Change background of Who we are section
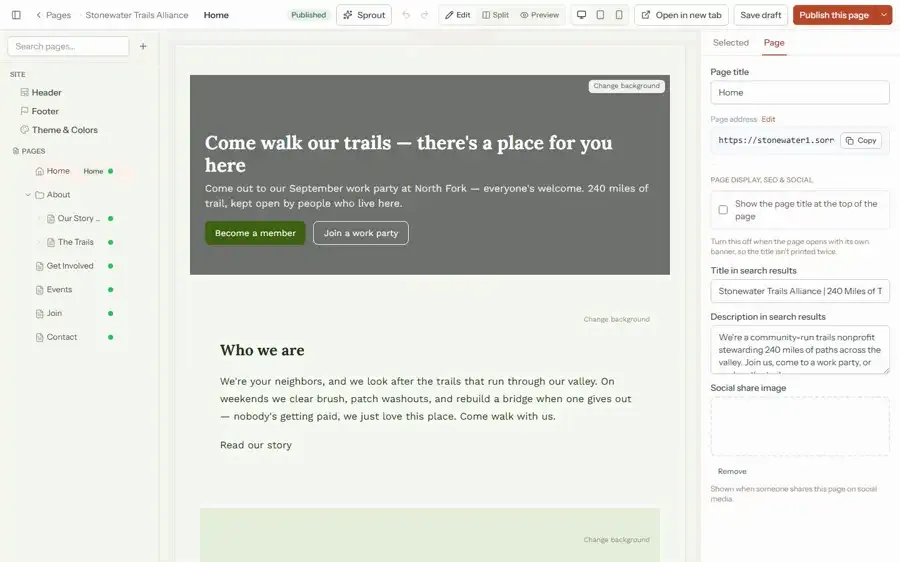Image resolution: width=900 pixels, height=562 pixels. pos(616,319)
